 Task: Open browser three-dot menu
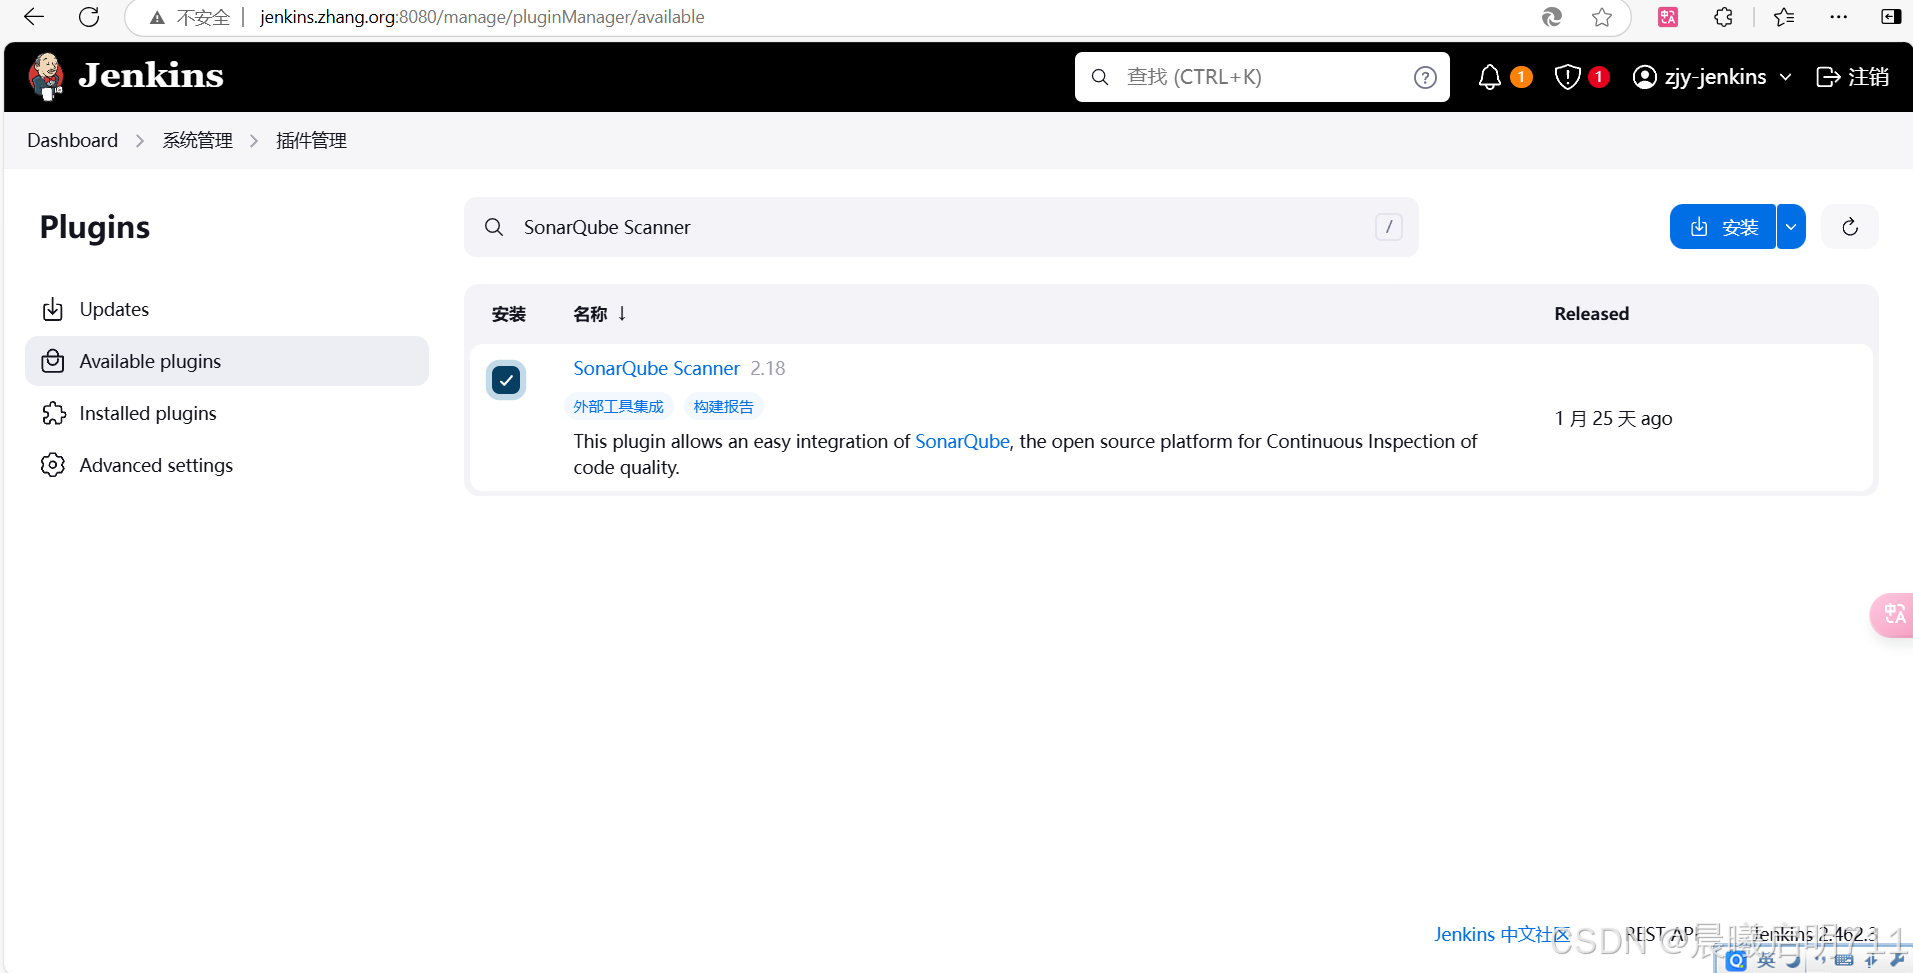(1838, 17)
